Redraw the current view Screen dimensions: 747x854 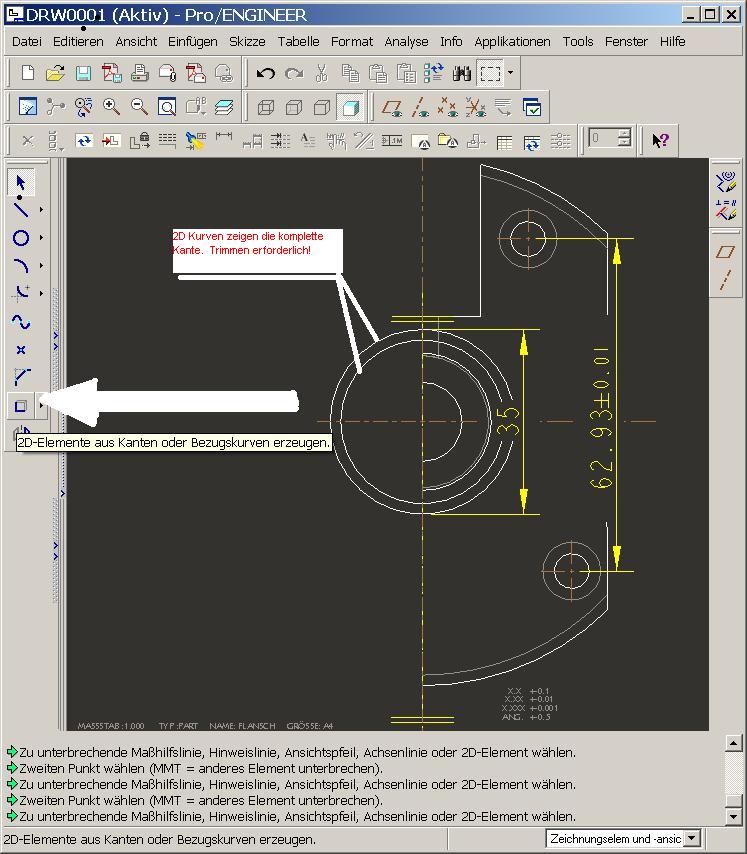[x=28, y=107]
